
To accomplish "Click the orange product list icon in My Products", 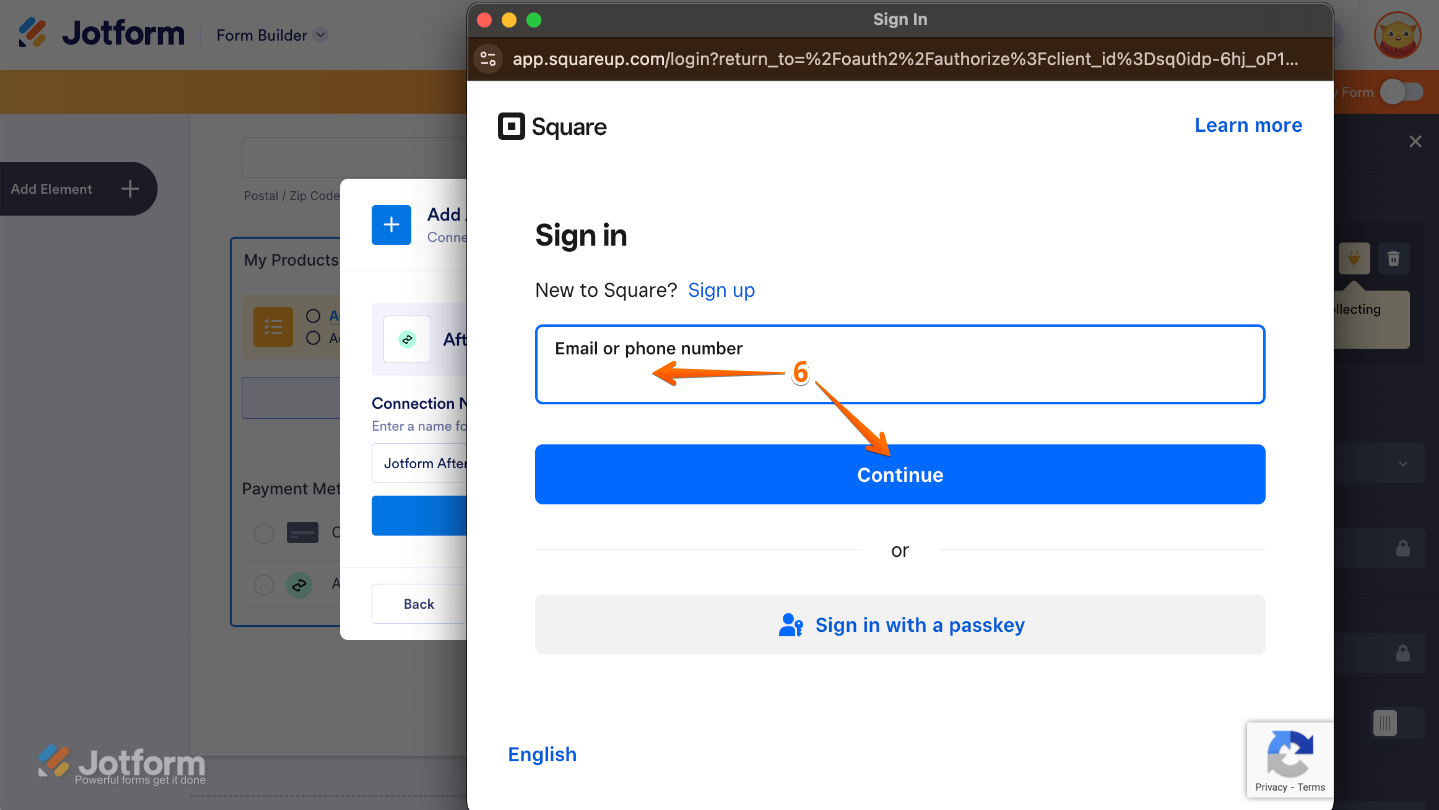I will 272,327.
